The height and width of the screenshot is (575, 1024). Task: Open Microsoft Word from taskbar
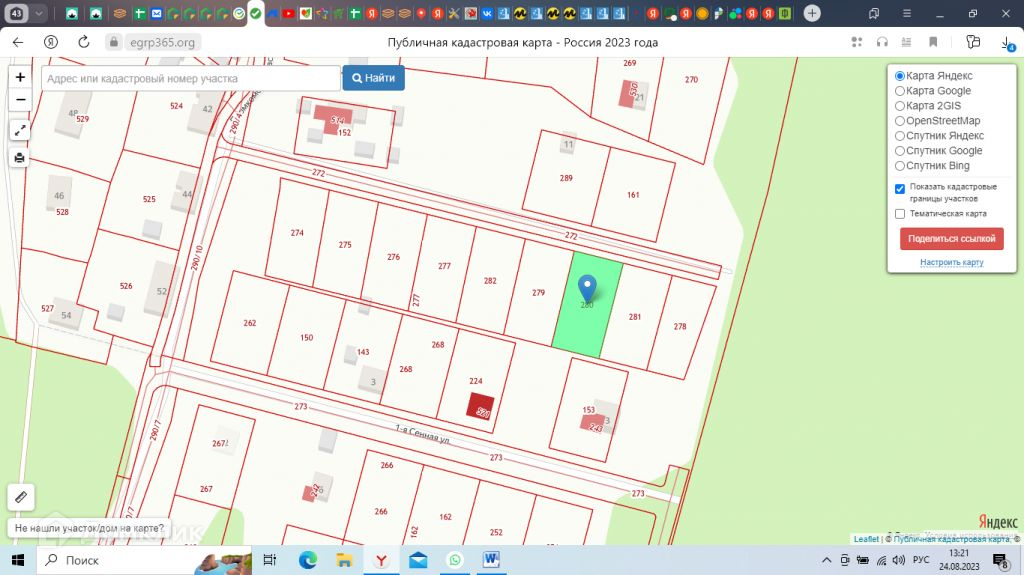pyautogui.click(x=491, y=560)
